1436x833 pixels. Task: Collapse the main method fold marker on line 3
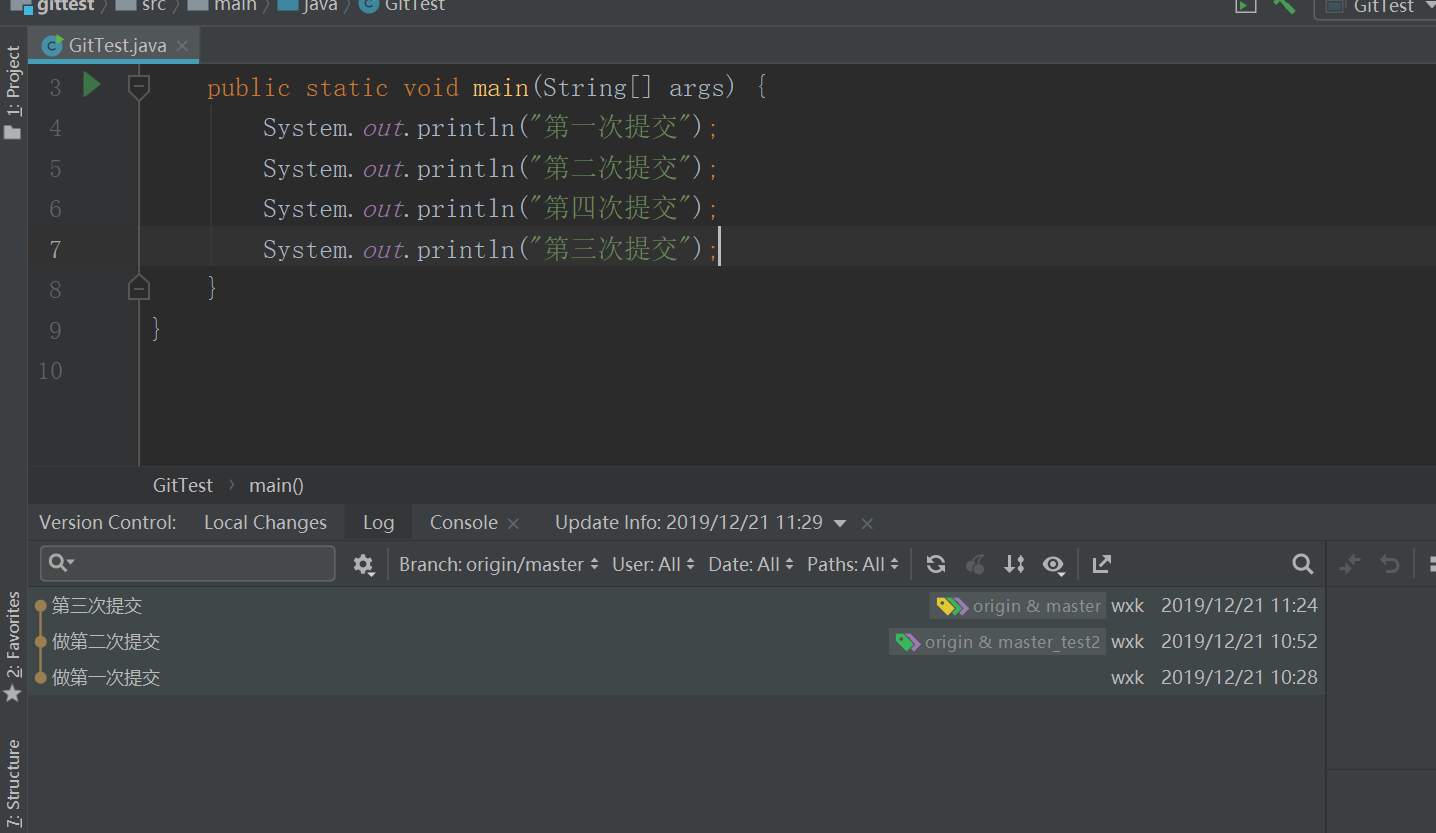click(139, 87)
